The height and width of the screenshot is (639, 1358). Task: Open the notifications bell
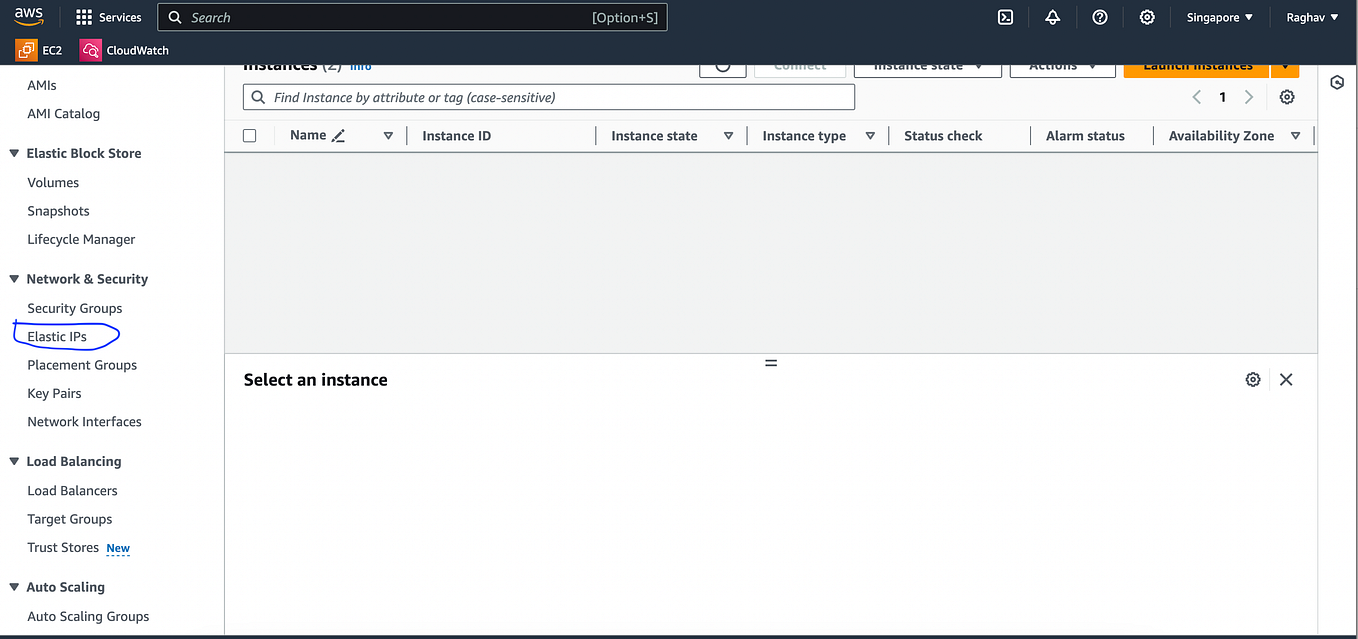1054,17
